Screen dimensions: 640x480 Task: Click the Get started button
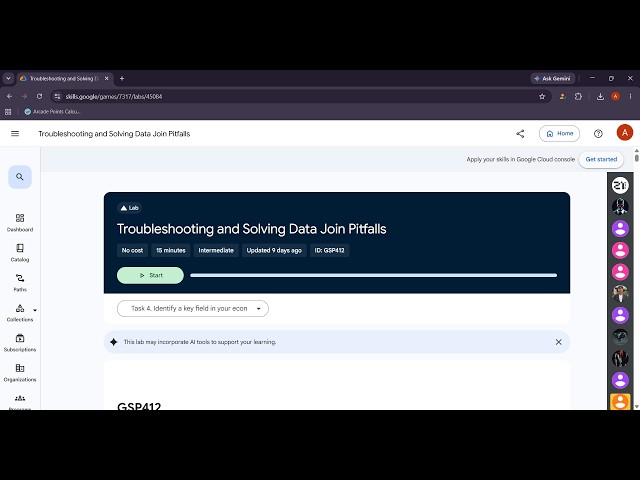coord(601,160)
